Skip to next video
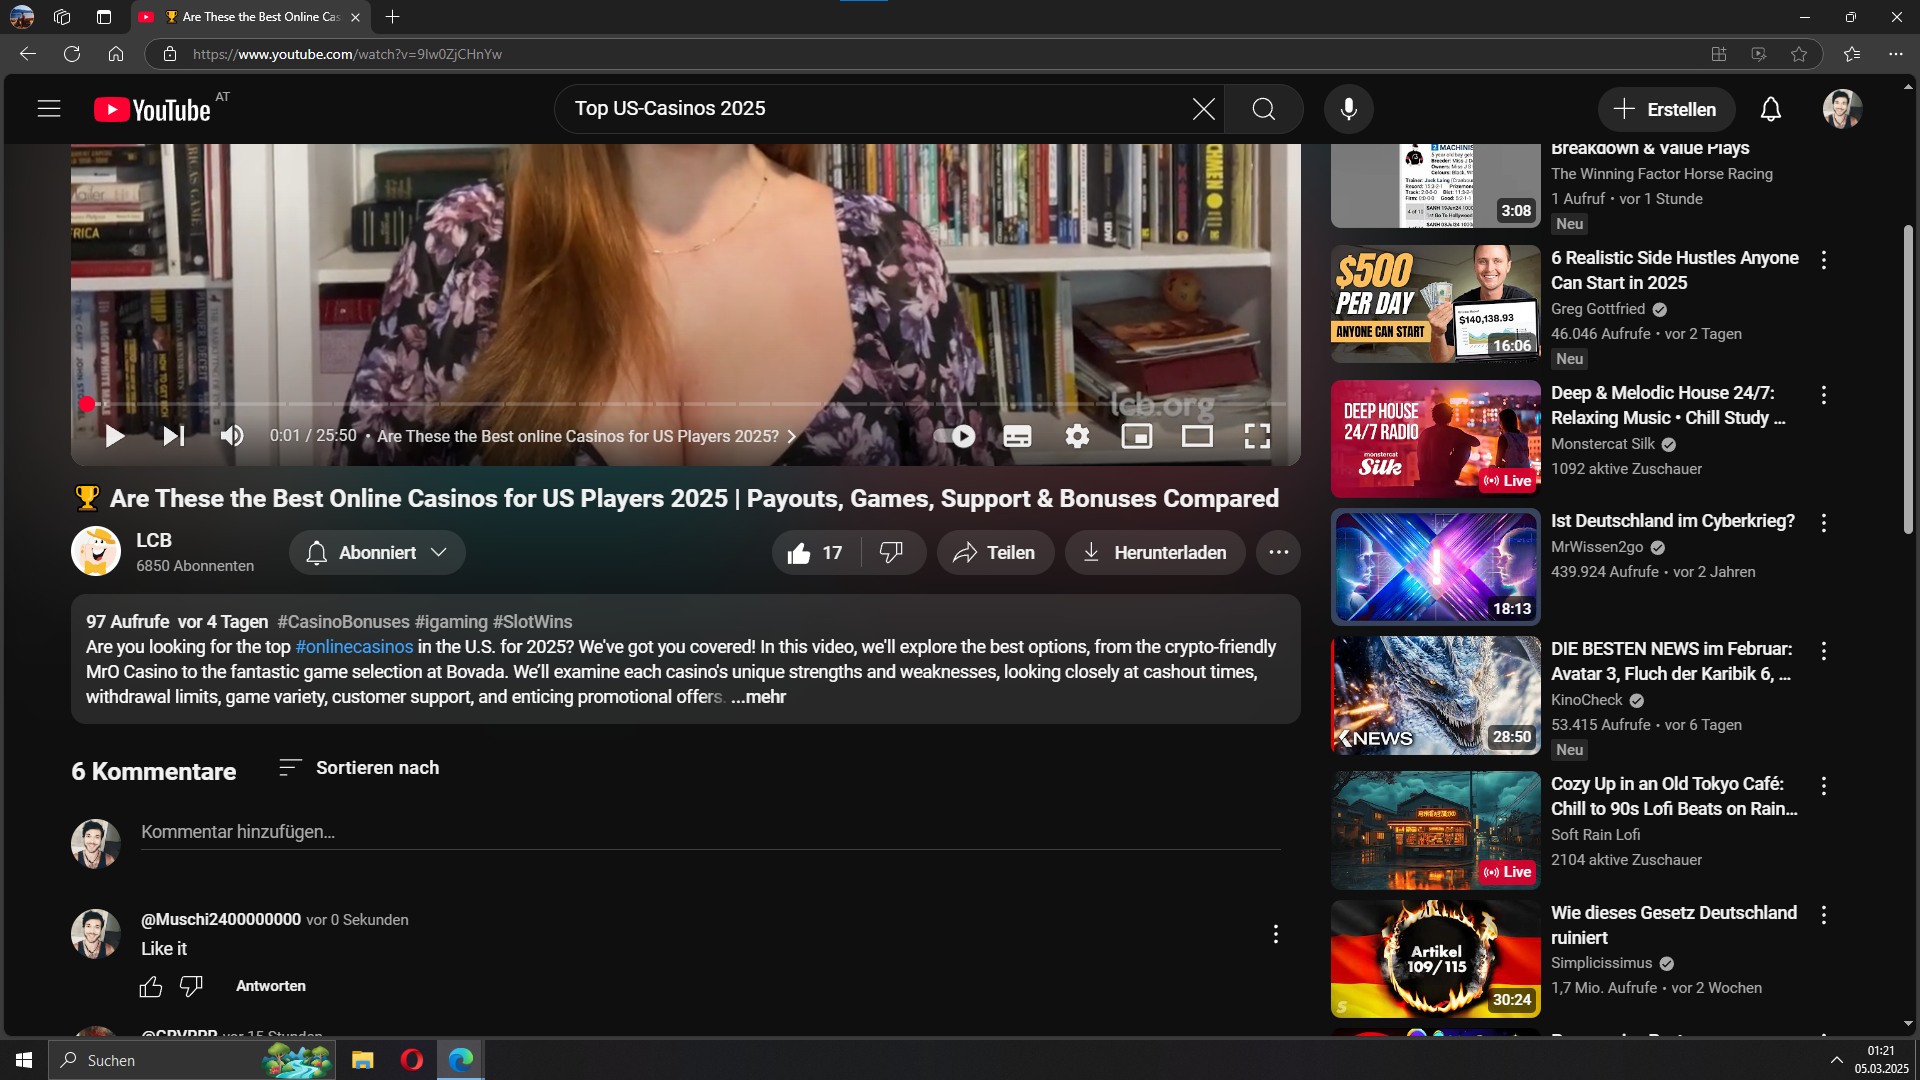1920x1080 pixels. coord(174,436)
